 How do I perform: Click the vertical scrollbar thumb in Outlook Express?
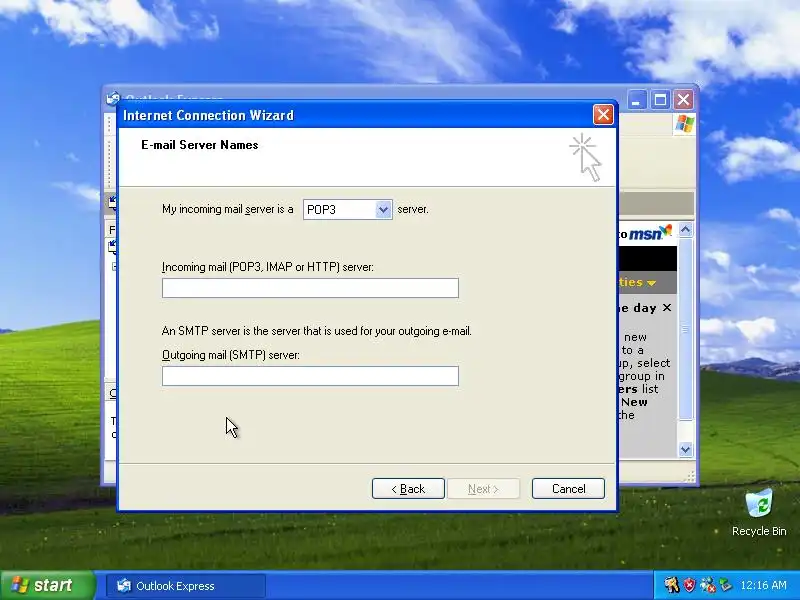pyautogui.click(x=685, y=329)
